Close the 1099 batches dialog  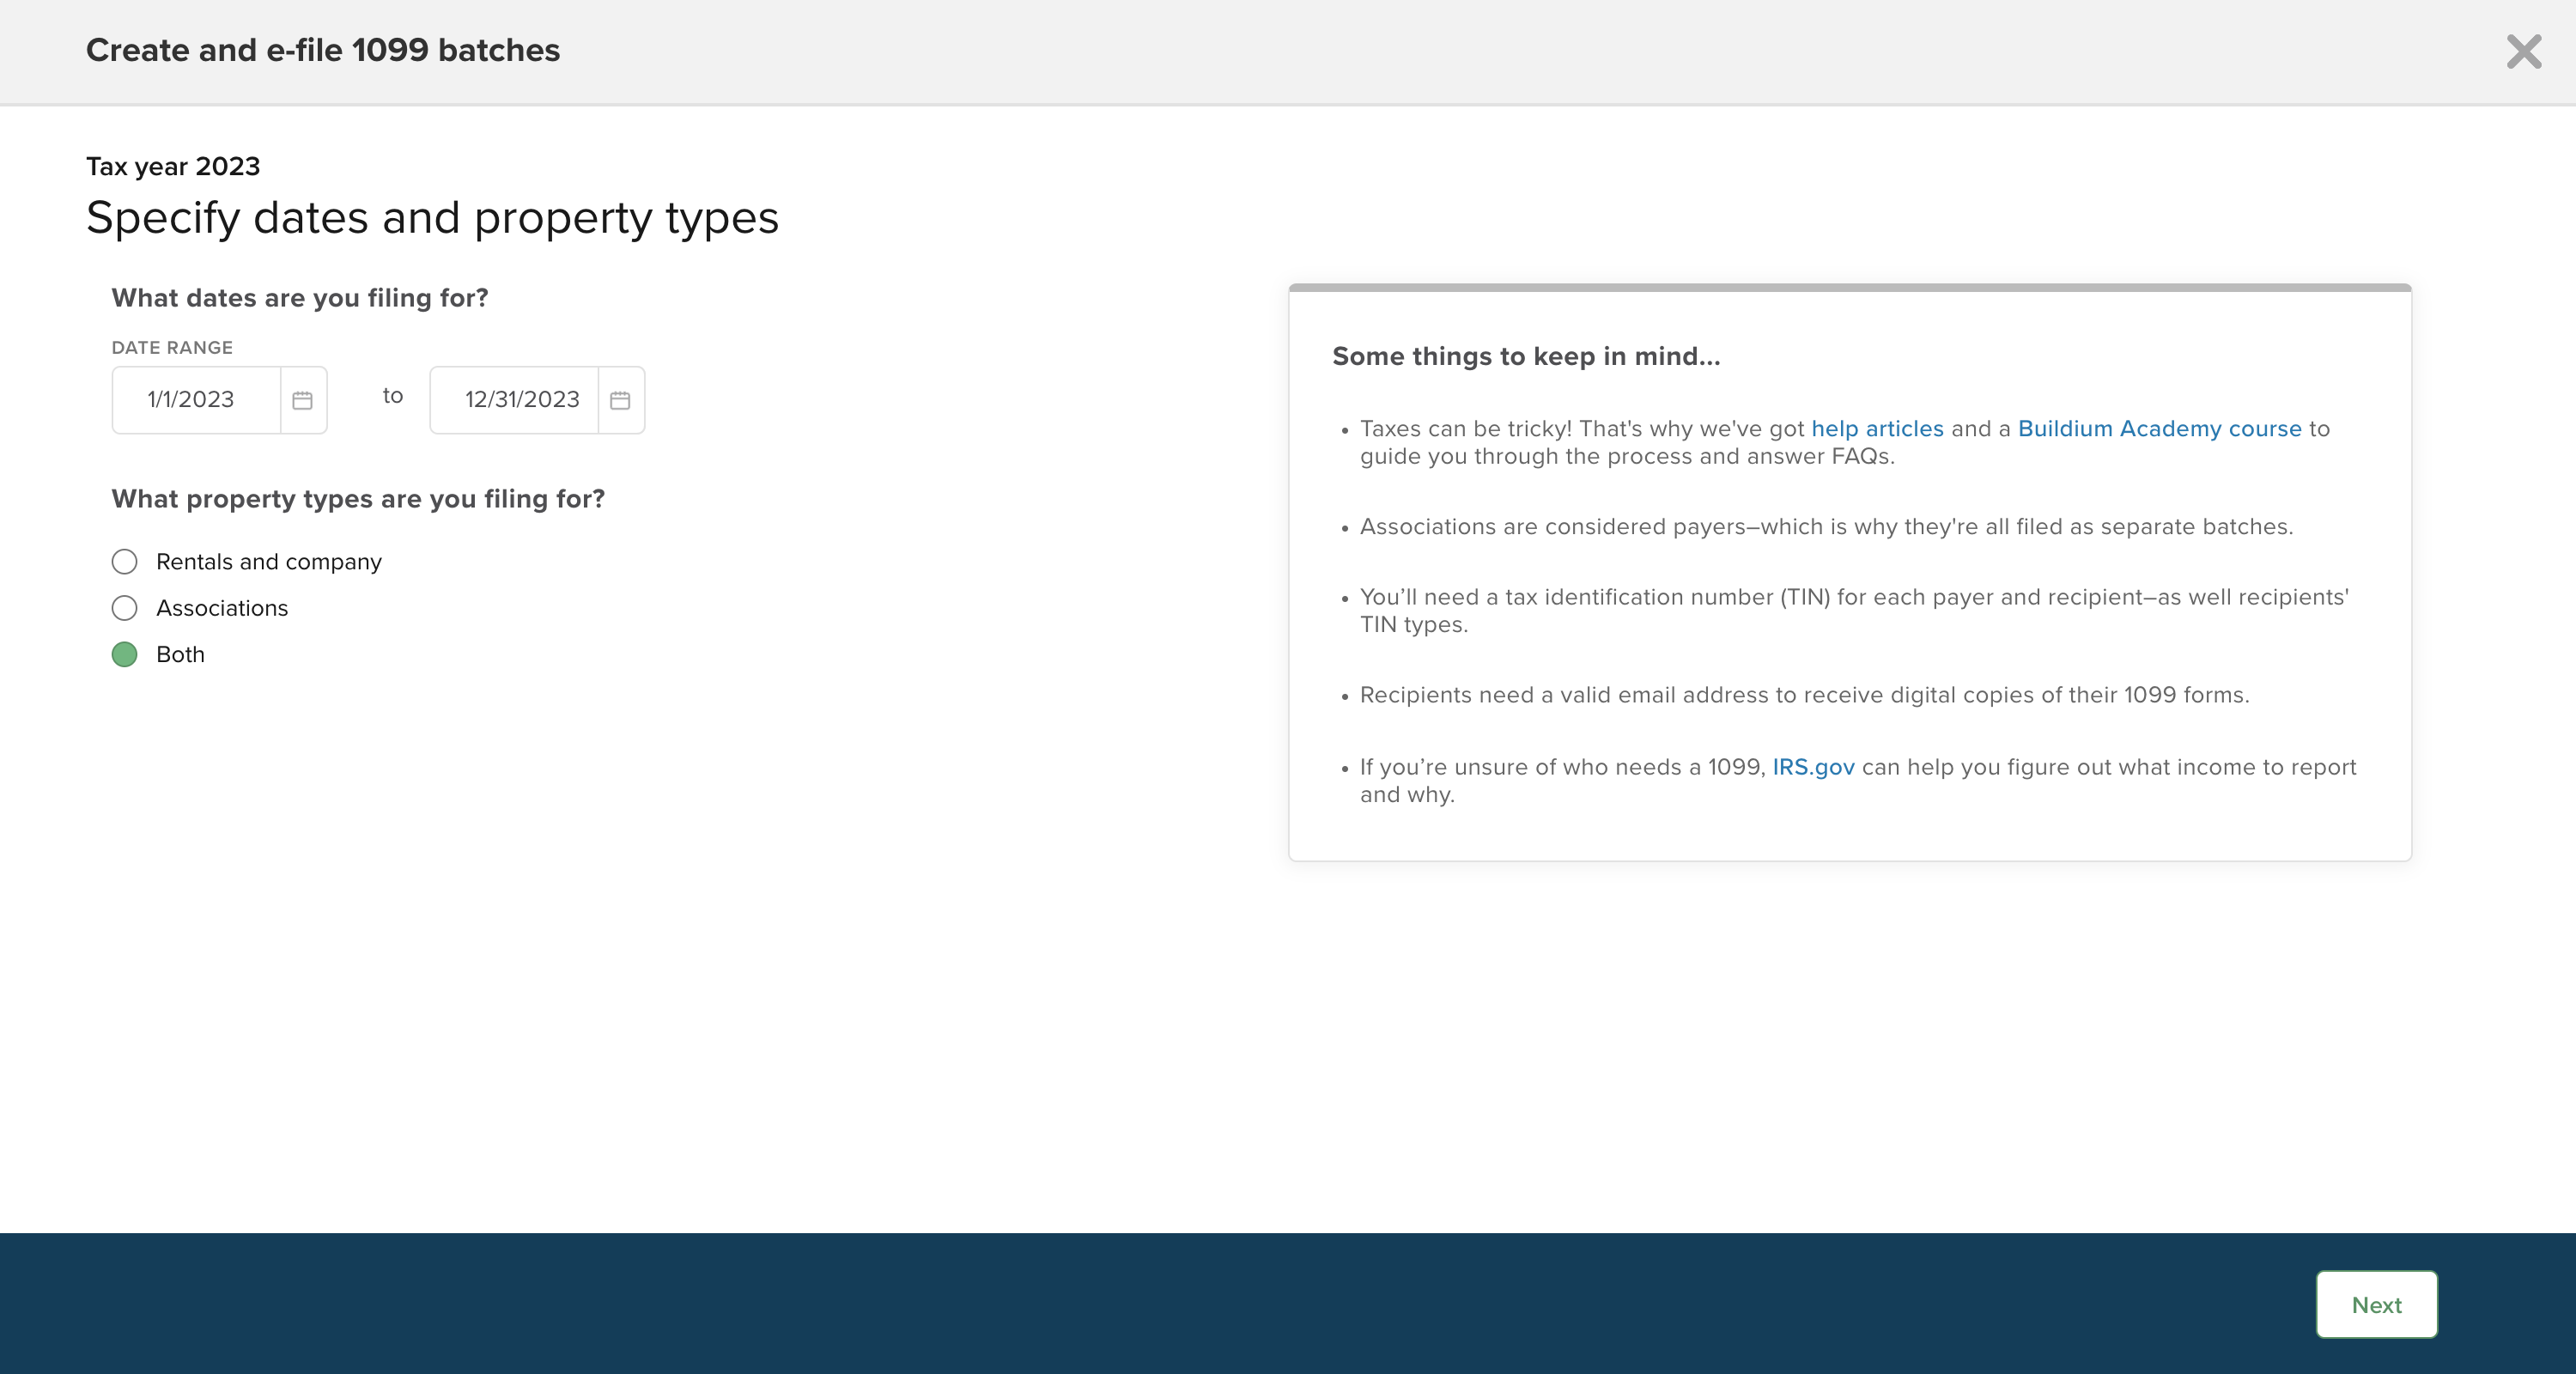[x=2524, y=51]
